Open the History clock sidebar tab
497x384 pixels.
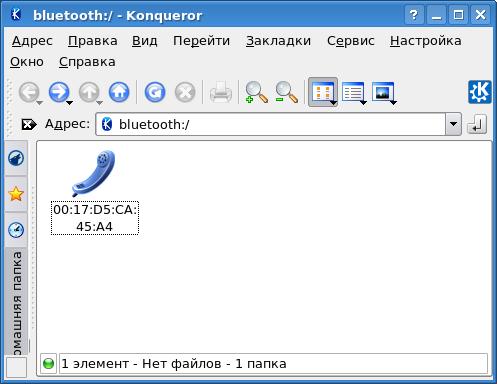pyautogui.click(x=16, y=230)
